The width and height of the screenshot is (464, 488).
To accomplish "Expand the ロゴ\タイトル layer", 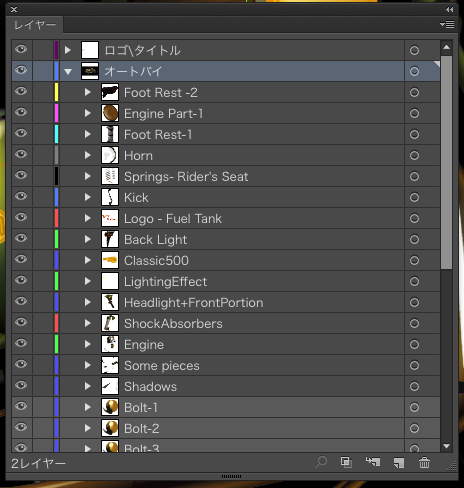I will click(x=68, y=50).
